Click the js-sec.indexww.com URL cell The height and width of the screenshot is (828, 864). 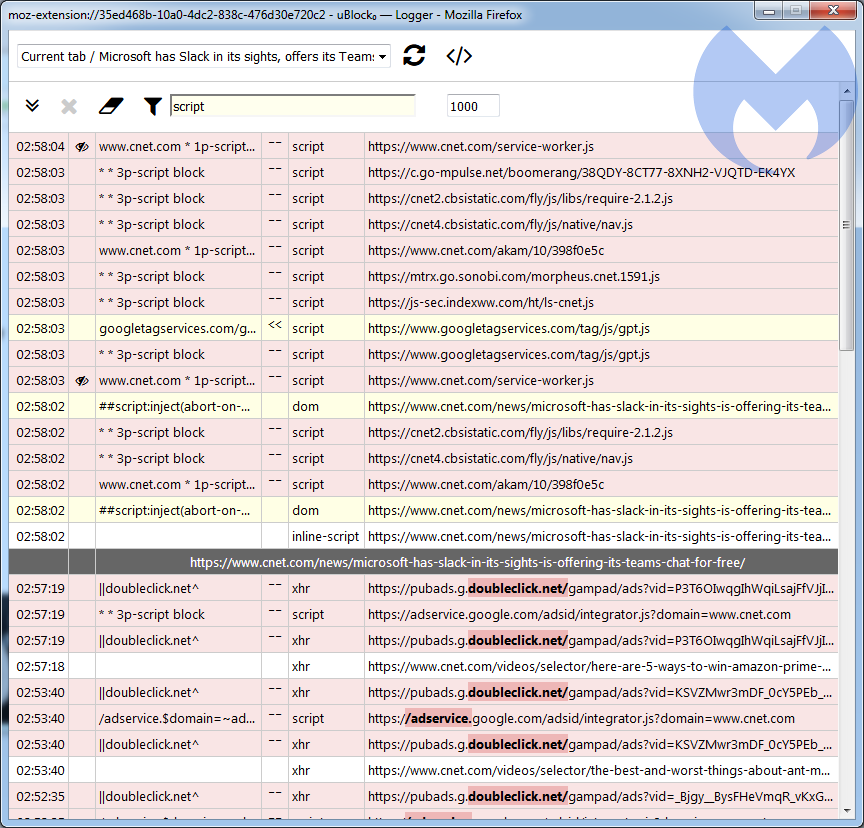tap(601, 302)
